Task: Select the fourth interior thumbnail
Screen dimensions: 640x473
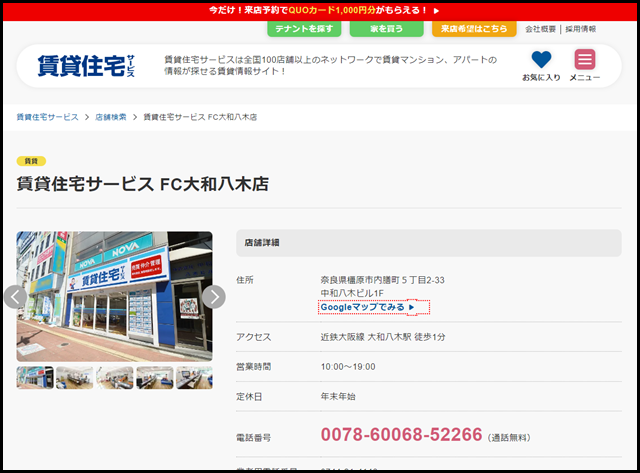Action: [x=155, y=378]
